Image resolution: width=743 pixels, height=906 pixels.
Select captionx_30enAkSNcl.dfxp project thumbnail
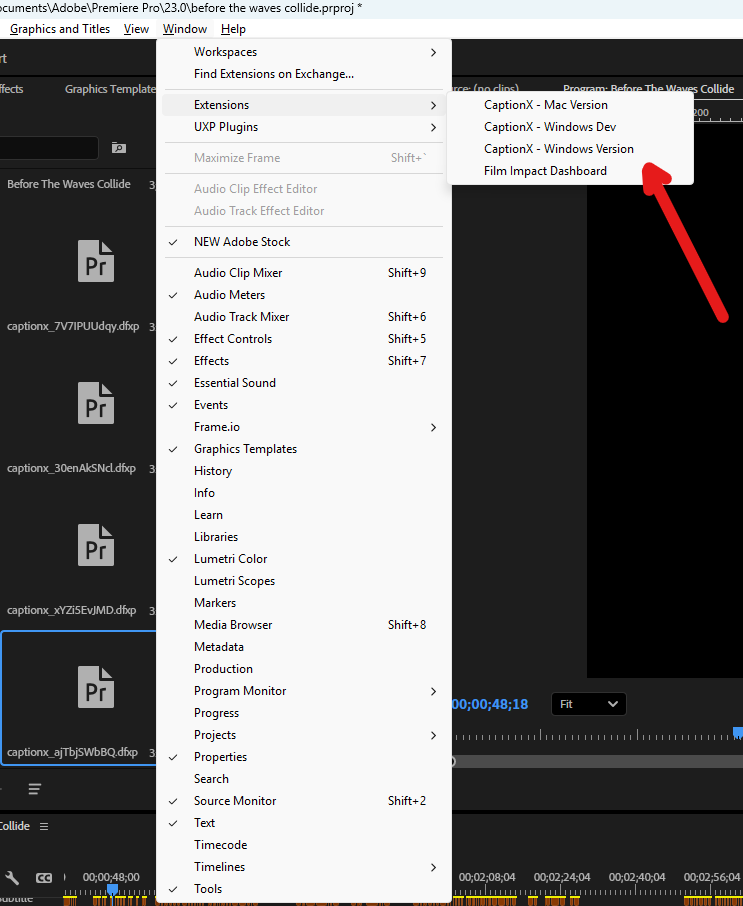click(96, 403)
